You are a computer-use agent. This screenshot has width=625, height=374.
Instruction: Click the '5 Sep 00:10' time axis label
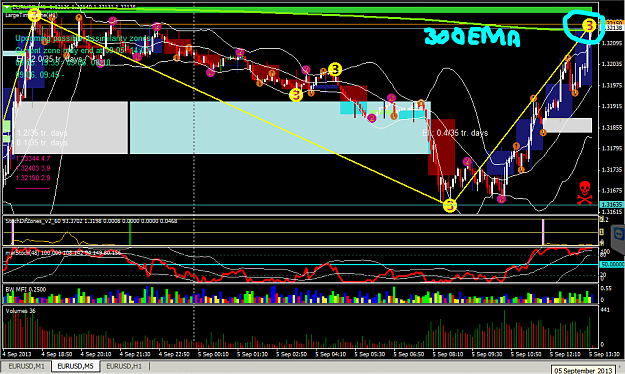[x=213, y=354]
